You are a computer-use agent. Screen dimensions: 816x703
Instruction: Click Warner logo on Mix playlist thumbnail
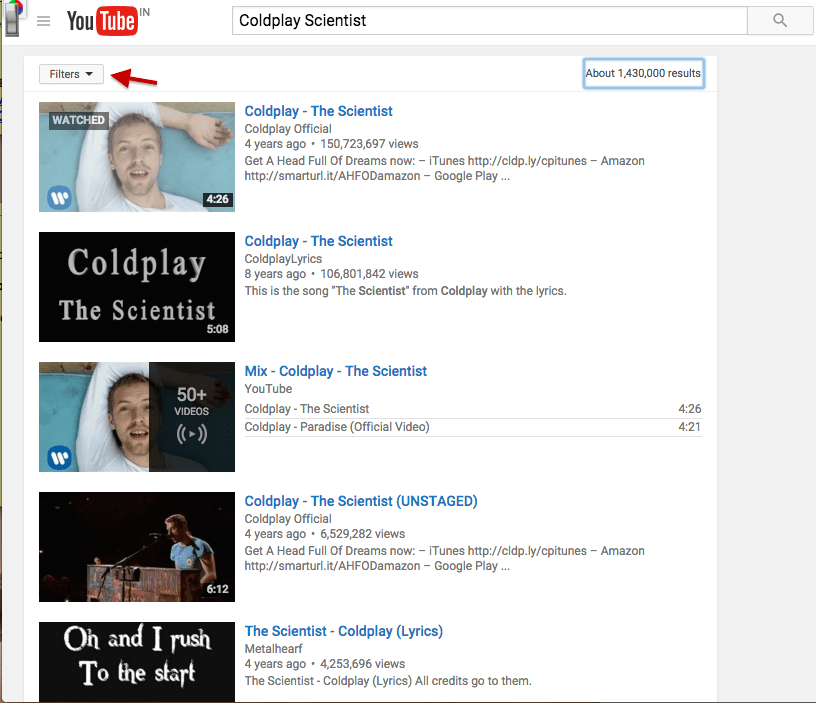tap(60, 458)
